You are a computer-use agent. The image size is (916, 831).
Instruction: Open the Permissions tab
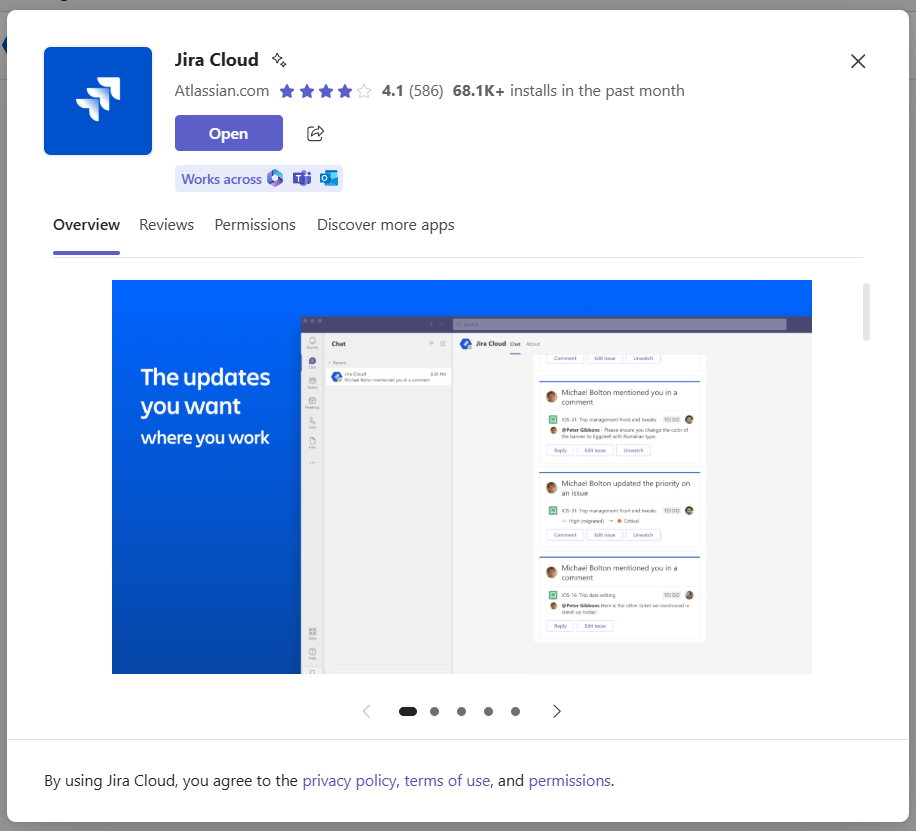point(255,225)
